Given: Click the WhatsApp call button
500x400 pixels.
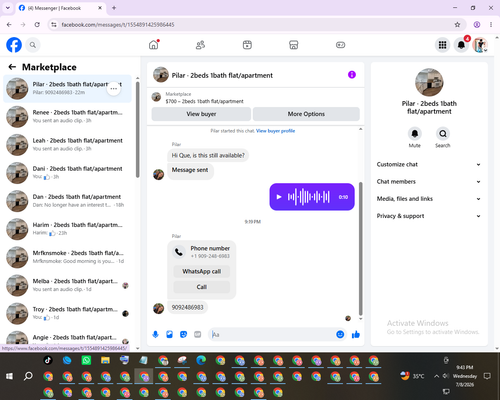Looking at the screenshot, I should [202, 271].
